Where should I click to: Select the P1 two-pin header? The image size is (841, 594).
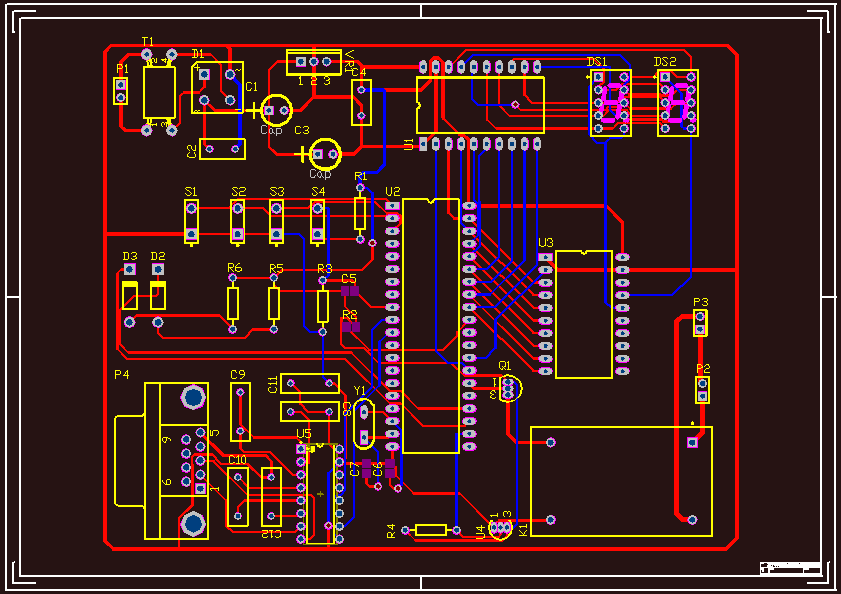[x=121, y=91]
